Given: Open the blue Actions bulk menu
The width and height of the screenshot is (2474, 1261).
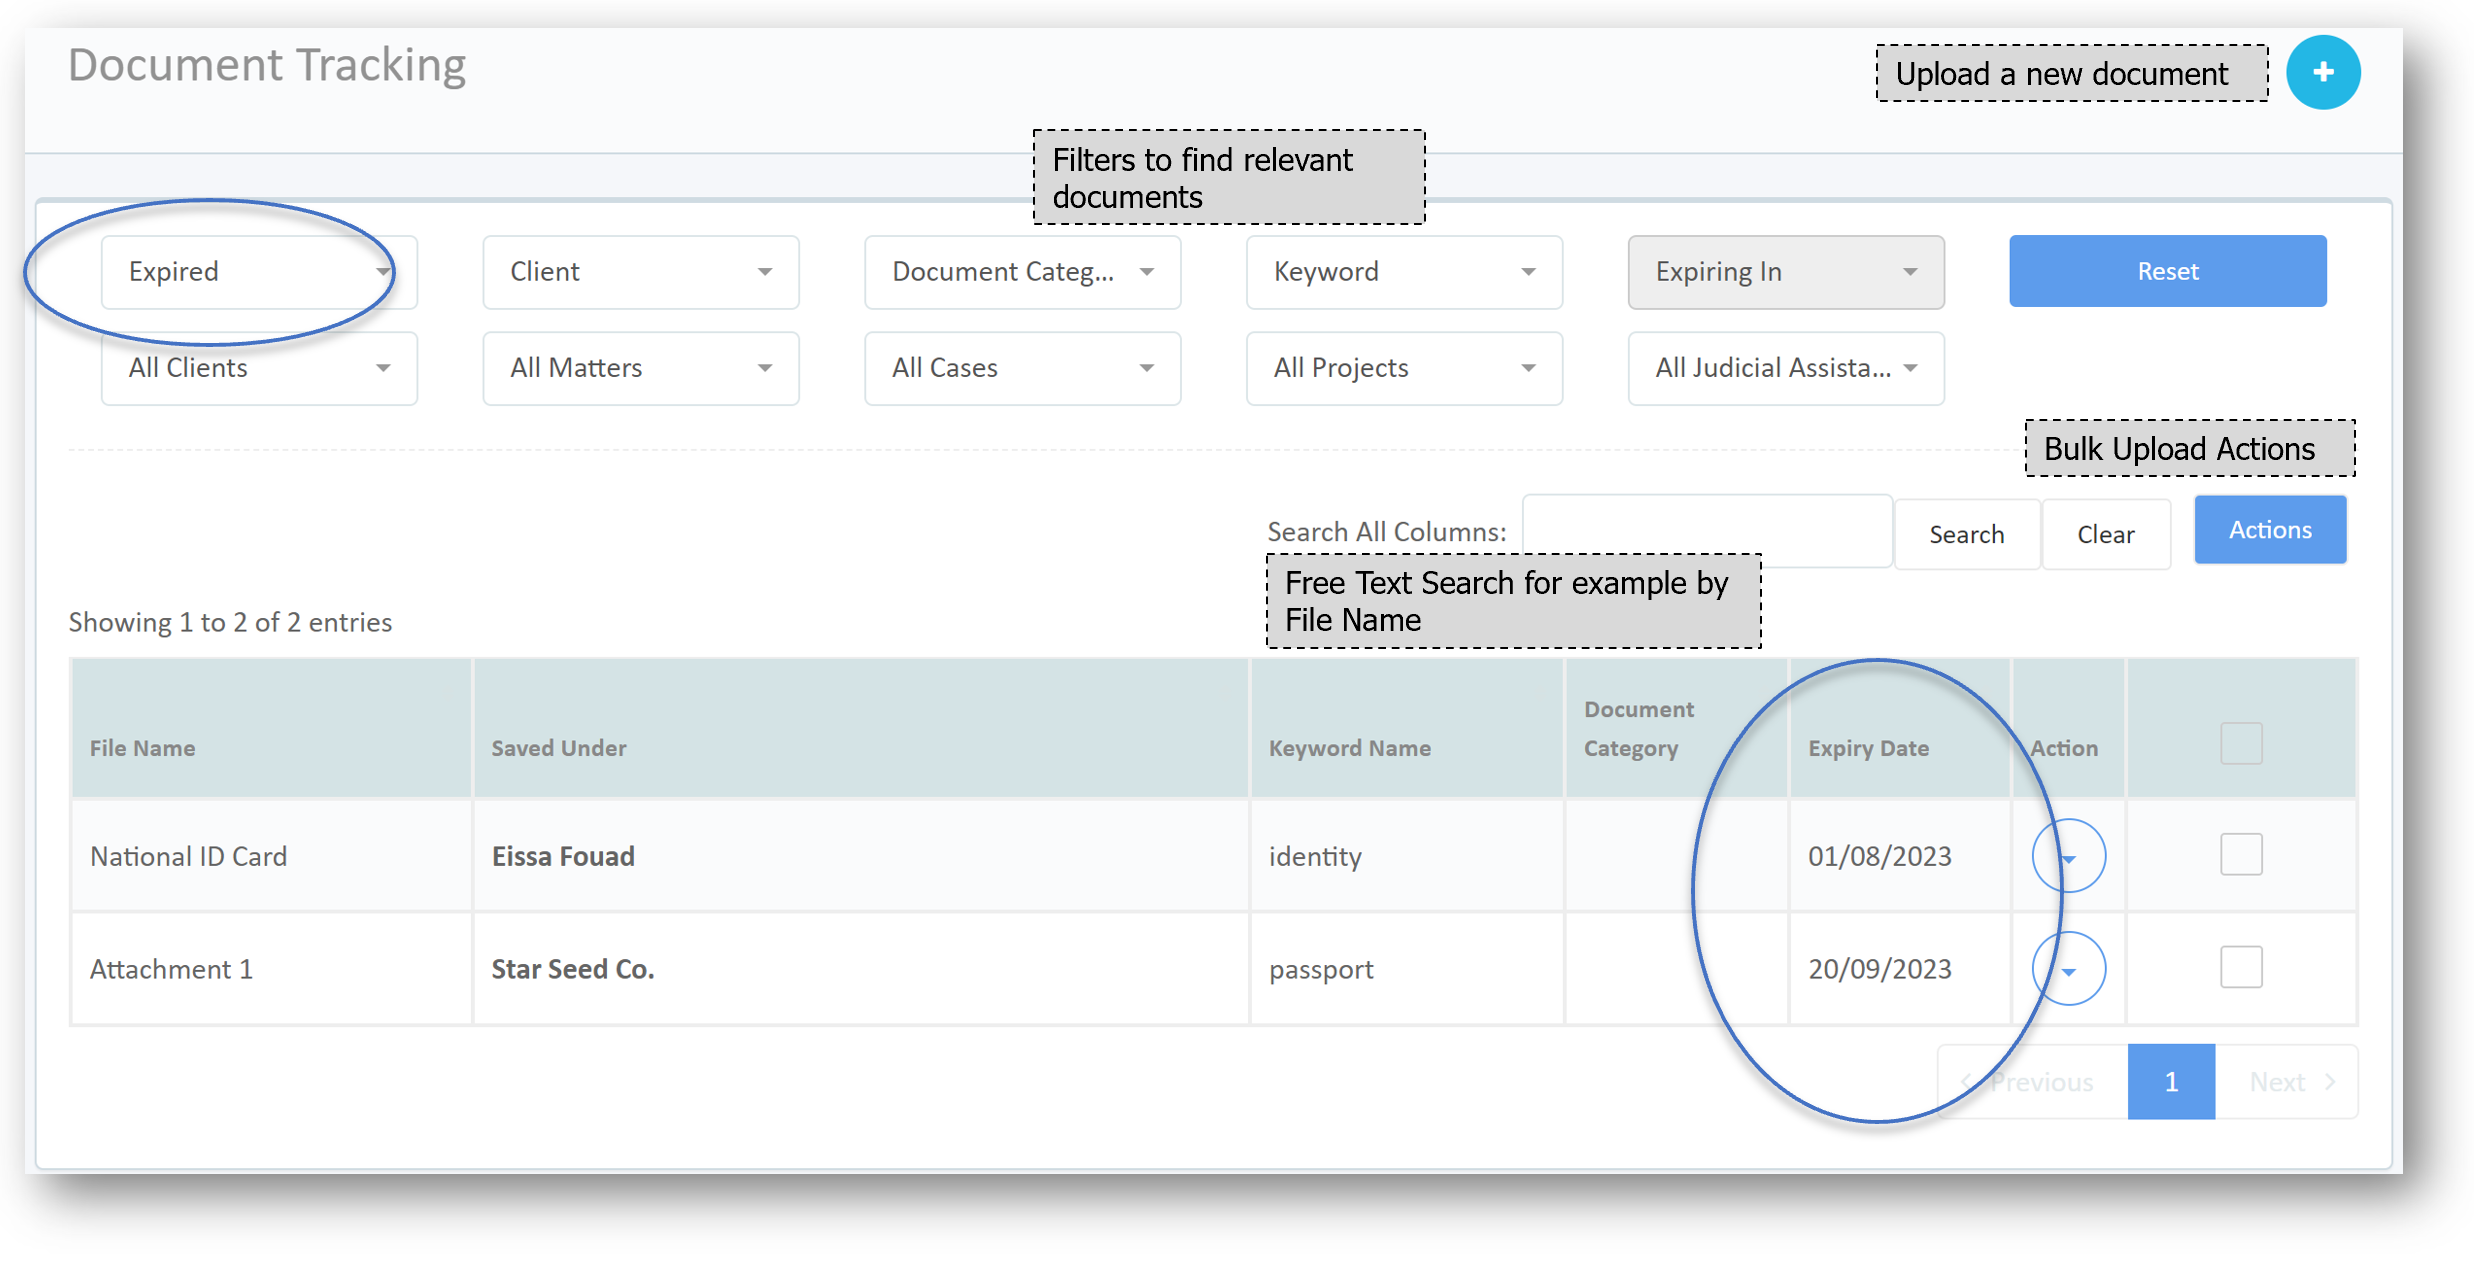Looking at the screenshot, I should 2269,530.
